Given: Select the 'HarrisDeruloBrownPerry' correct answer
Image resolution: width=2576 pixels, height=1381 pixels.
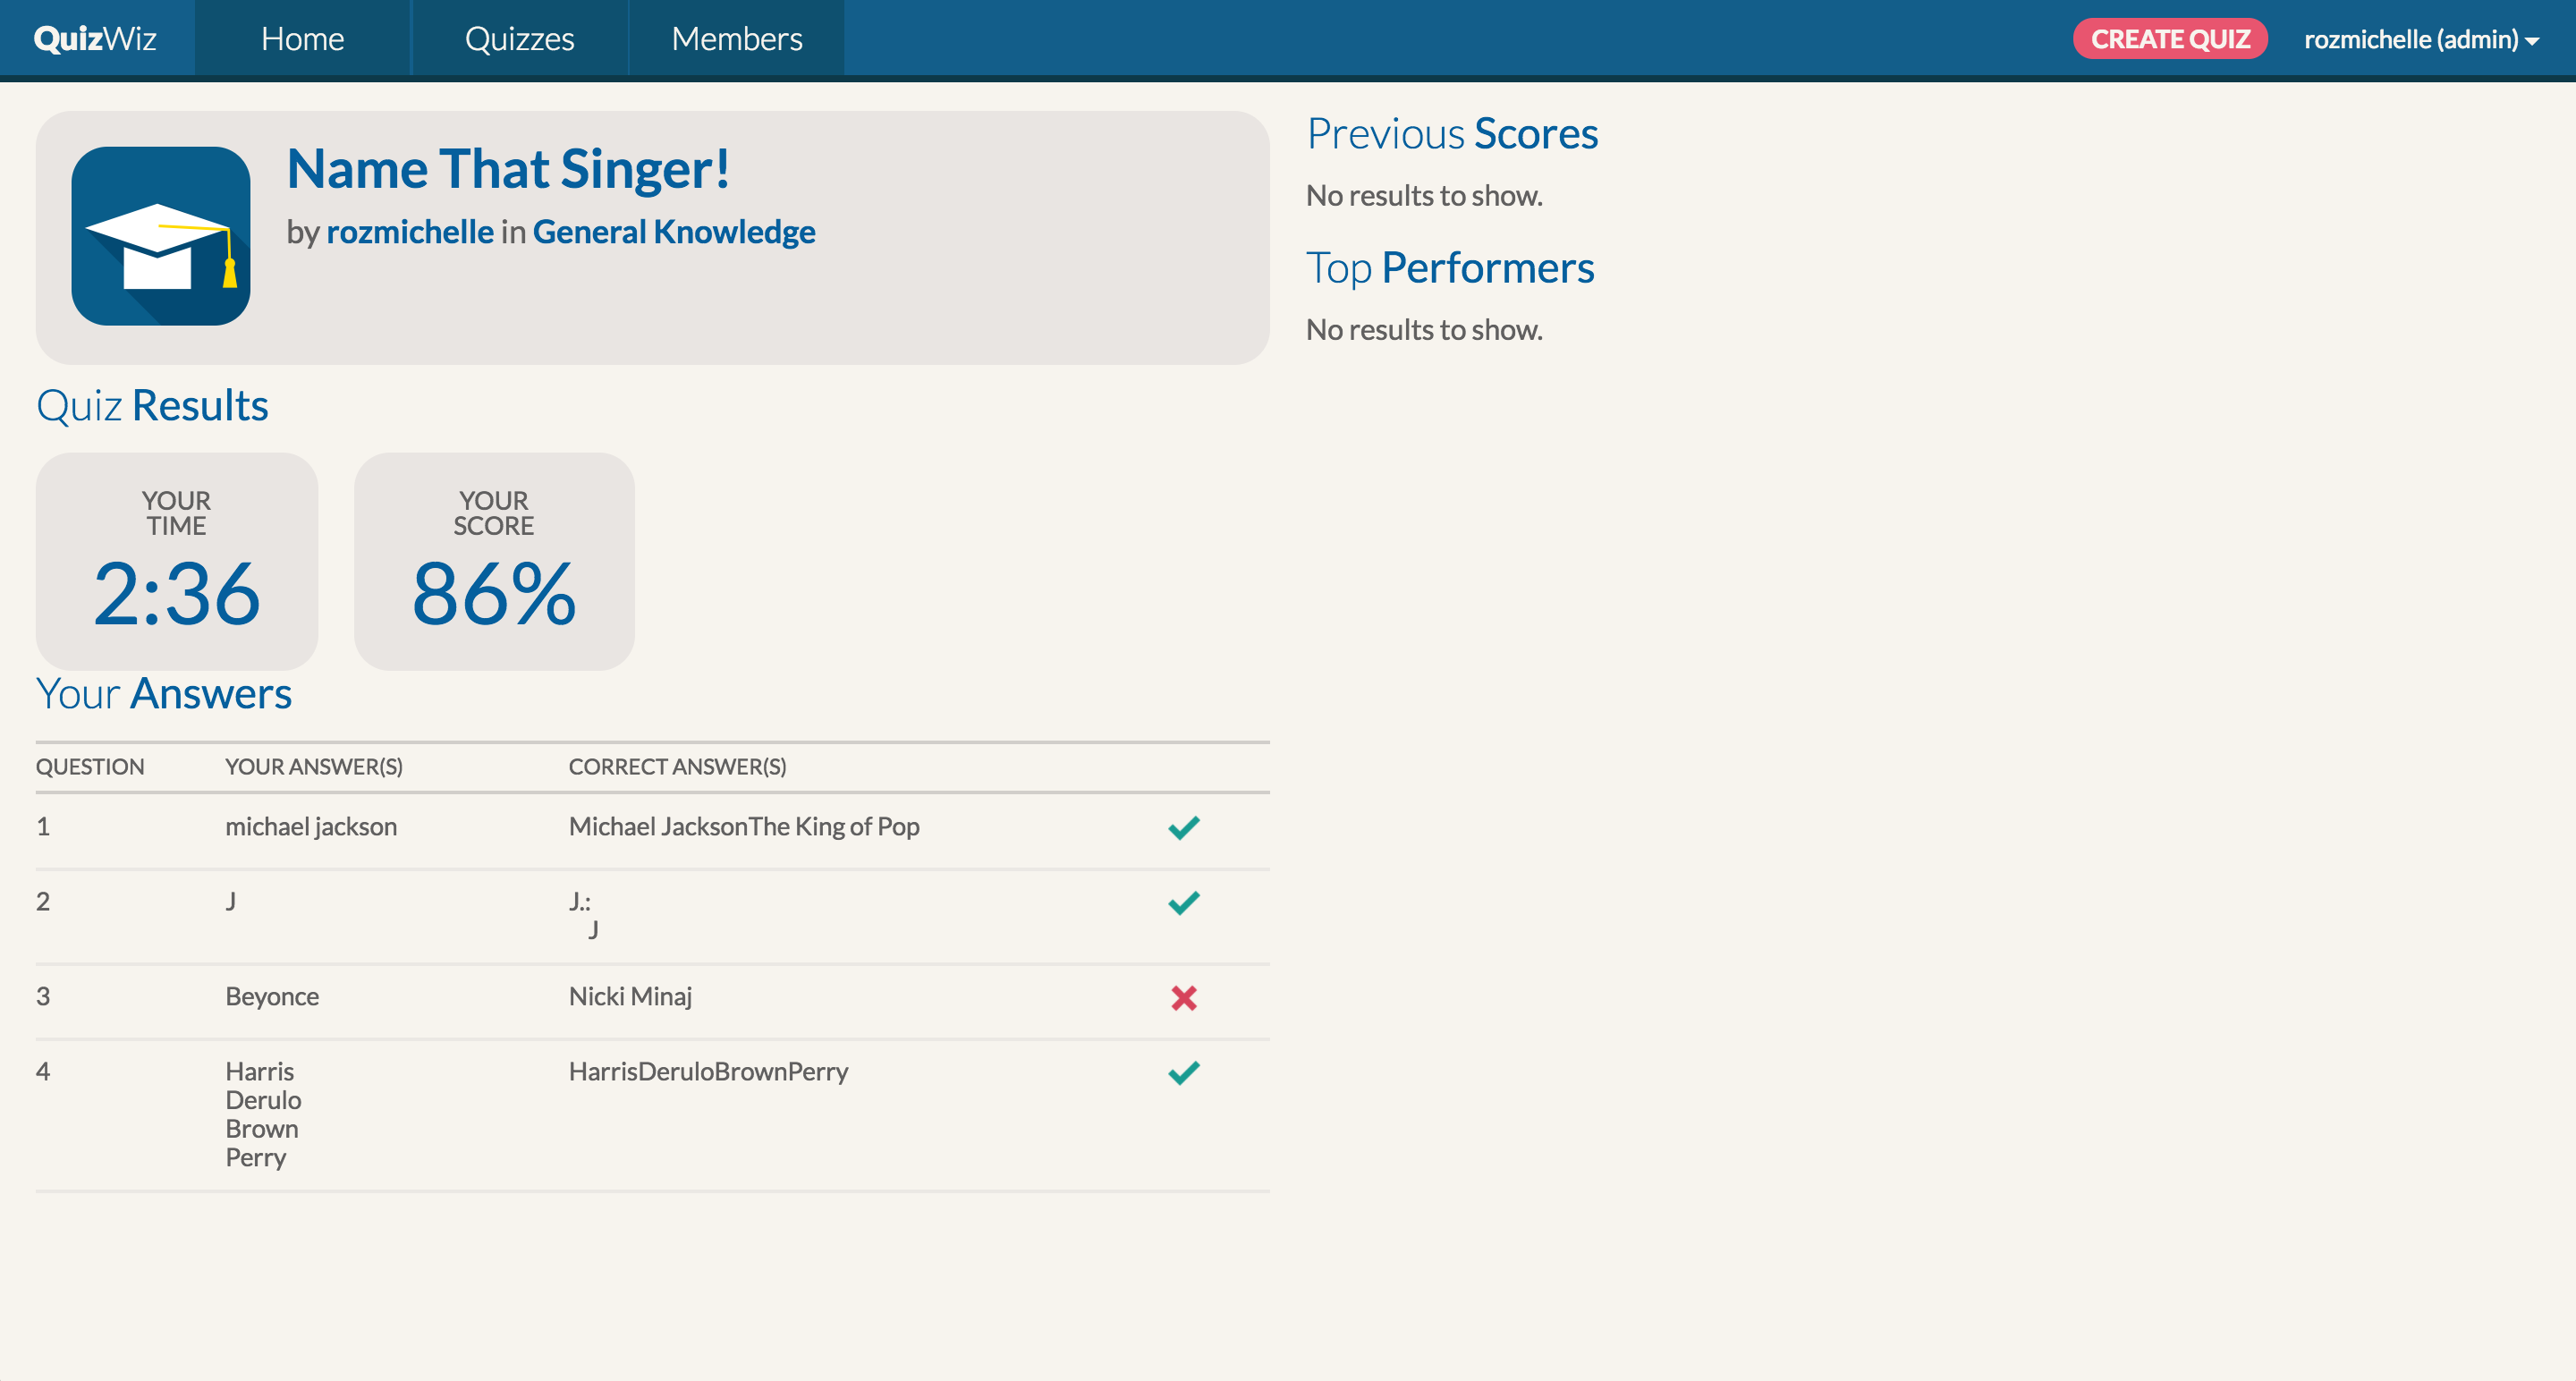Looking at the screenshot, I should click(x=708, y=1072).
